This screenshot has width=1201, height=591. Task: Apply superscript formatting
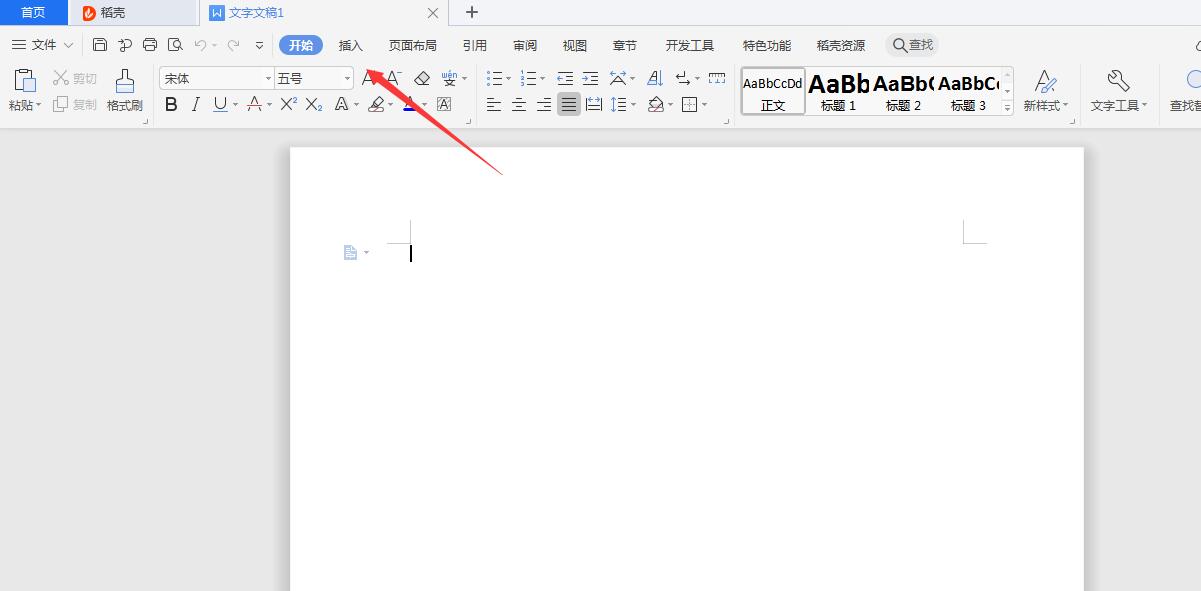click(287, 103)
